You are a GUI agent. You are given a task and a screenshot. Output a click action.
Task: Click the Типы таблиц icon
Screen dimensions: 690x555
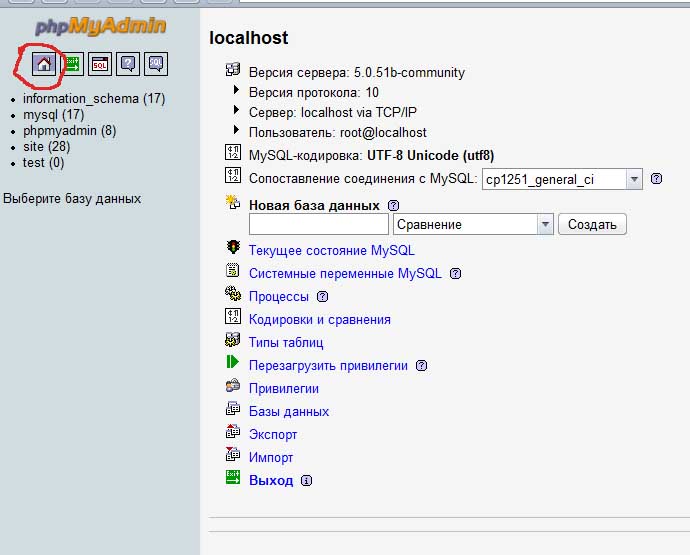point(233,339)
